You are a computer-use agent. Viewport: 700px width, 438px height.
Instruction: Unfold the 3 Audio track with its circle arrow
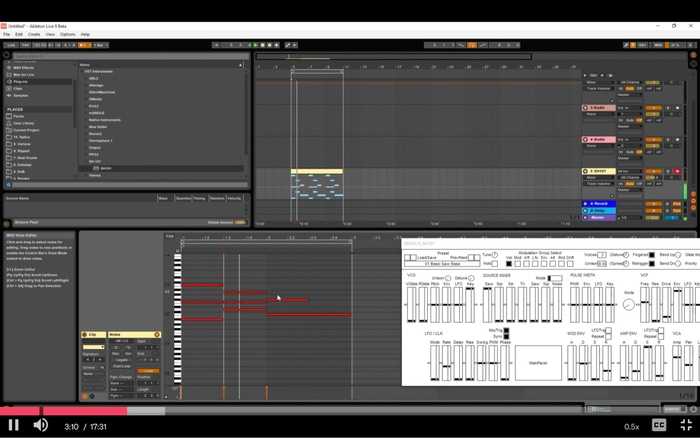585,108
